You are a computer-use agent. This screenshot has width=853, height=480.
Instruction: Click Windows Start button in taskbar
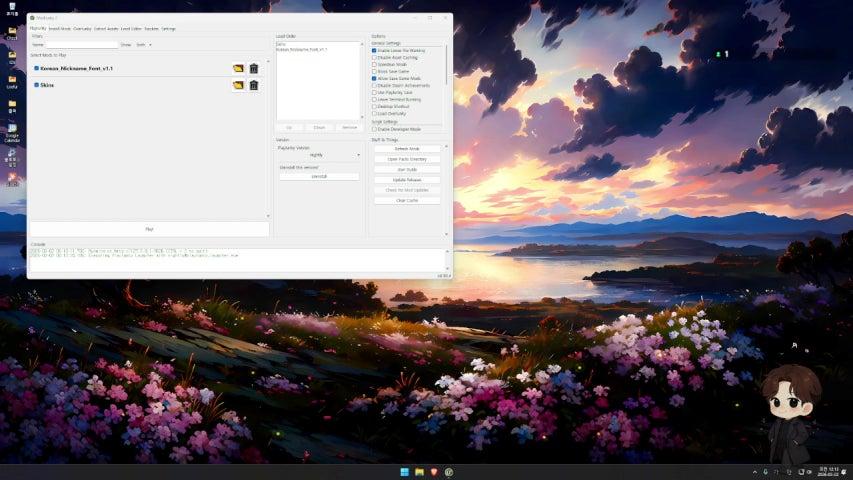point(405,471)
